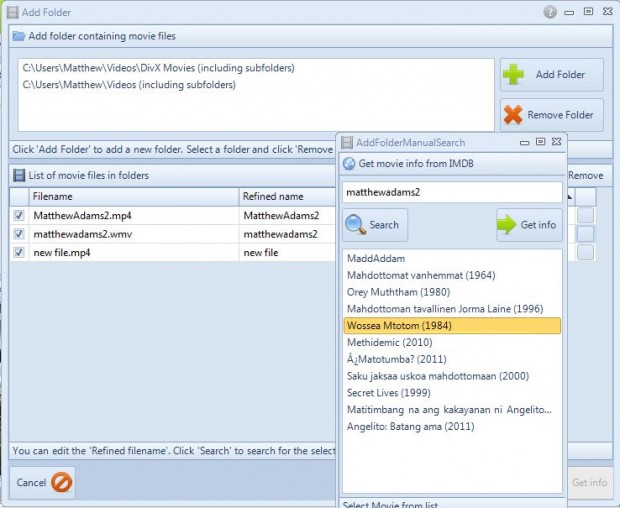Viewport: 620px width, 508px height.
Task: Deselect the 'new file.mp4' checkbox
Action: coord(19,253)
